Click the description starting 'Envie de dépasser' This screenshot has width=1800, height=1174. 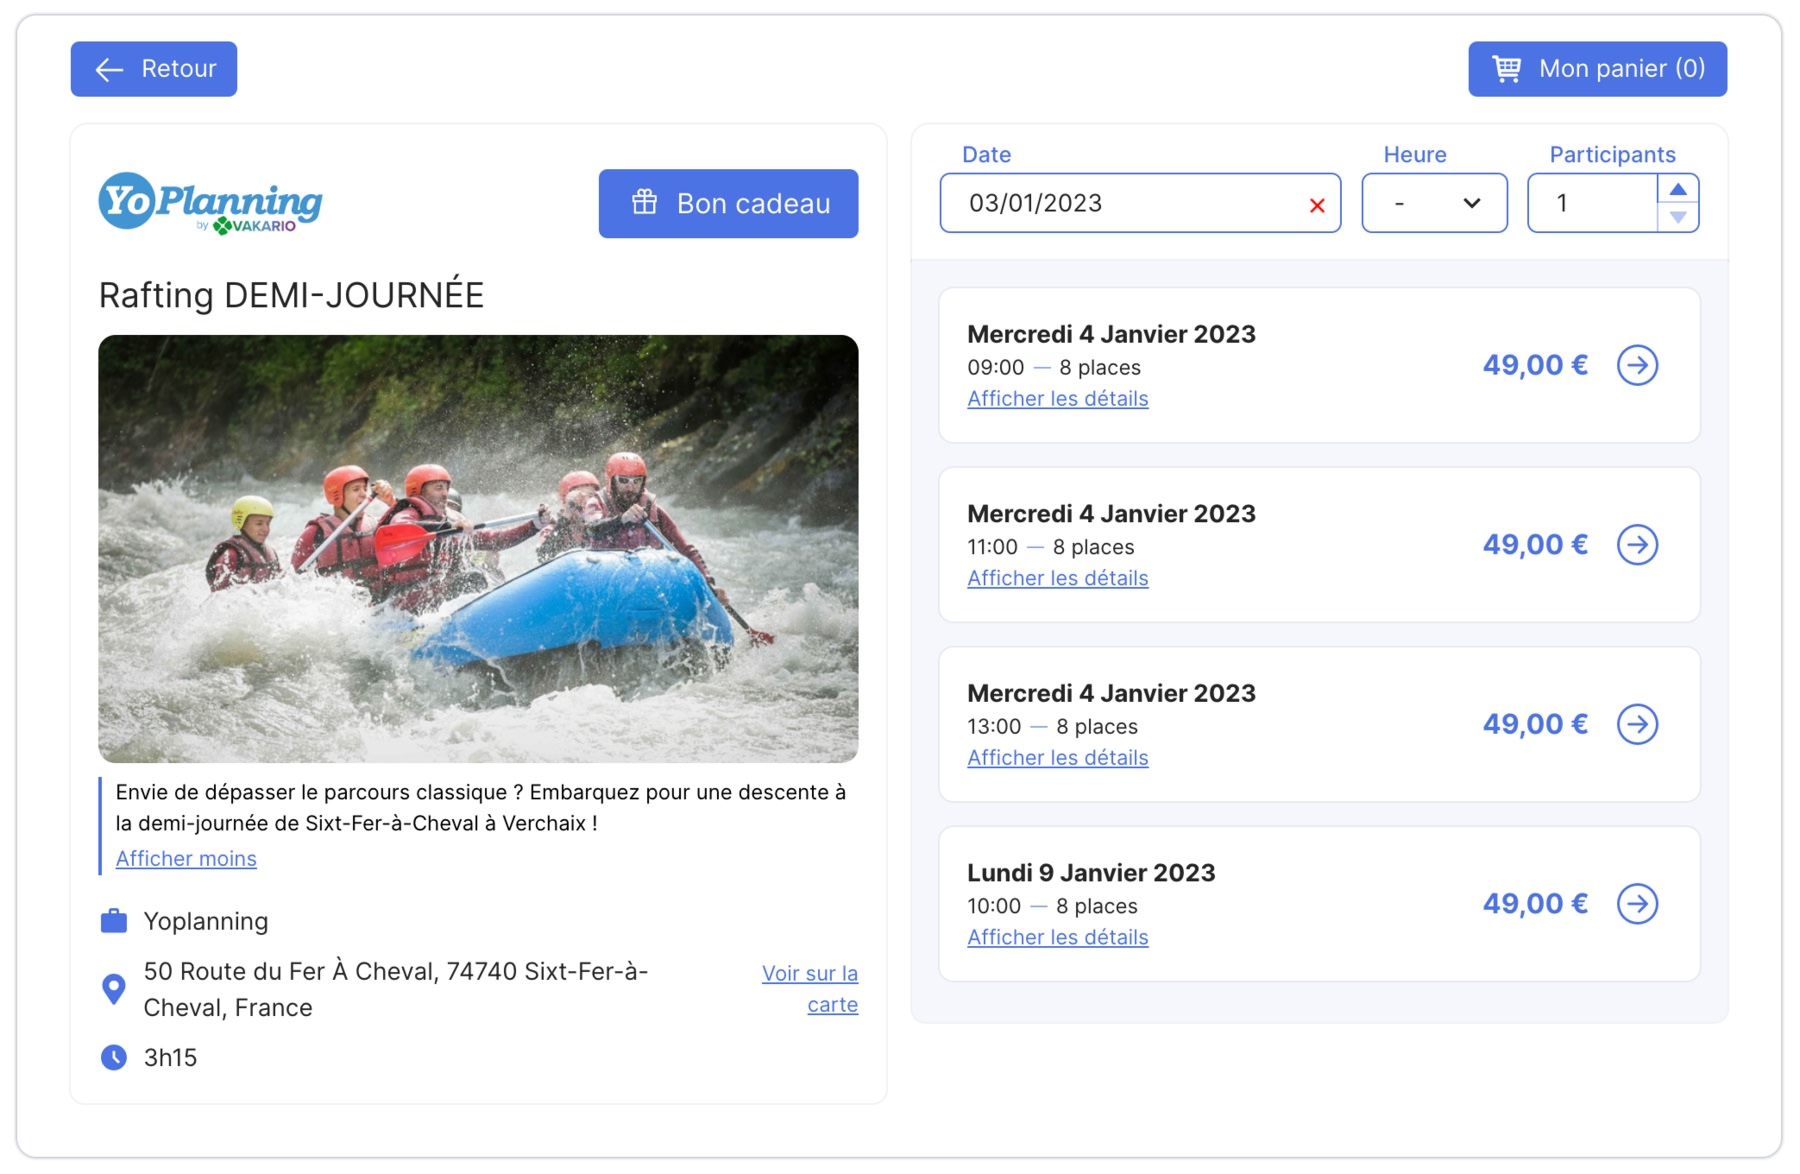[x=480, y=808]
